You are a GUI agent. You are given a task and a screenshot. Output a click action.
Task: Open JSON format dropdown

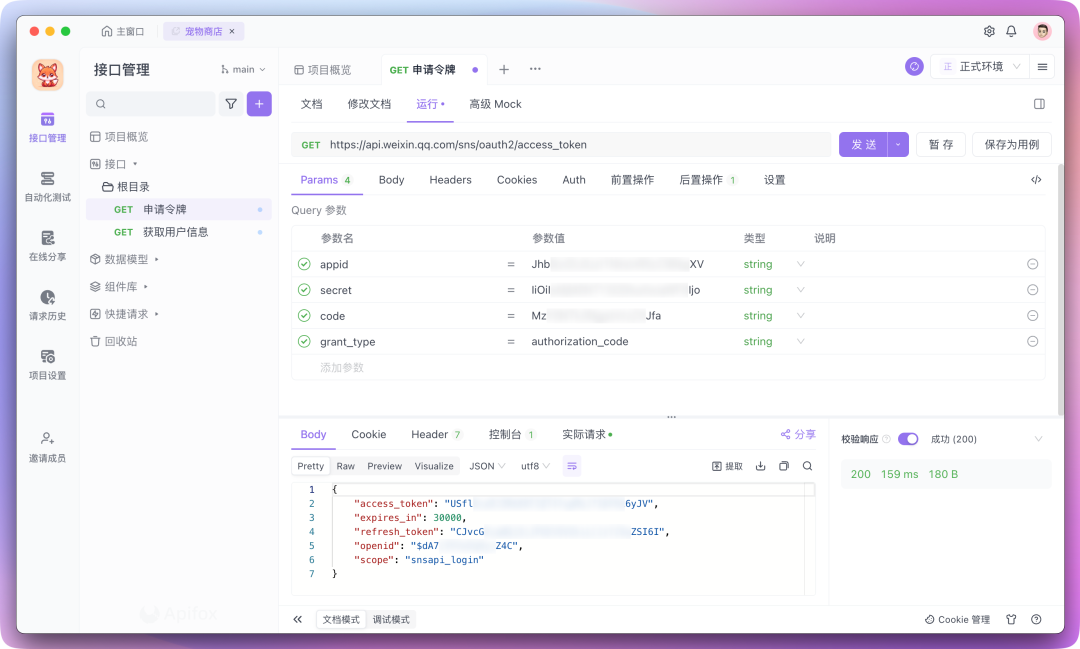pyautogui.click(x=487, y=466)
